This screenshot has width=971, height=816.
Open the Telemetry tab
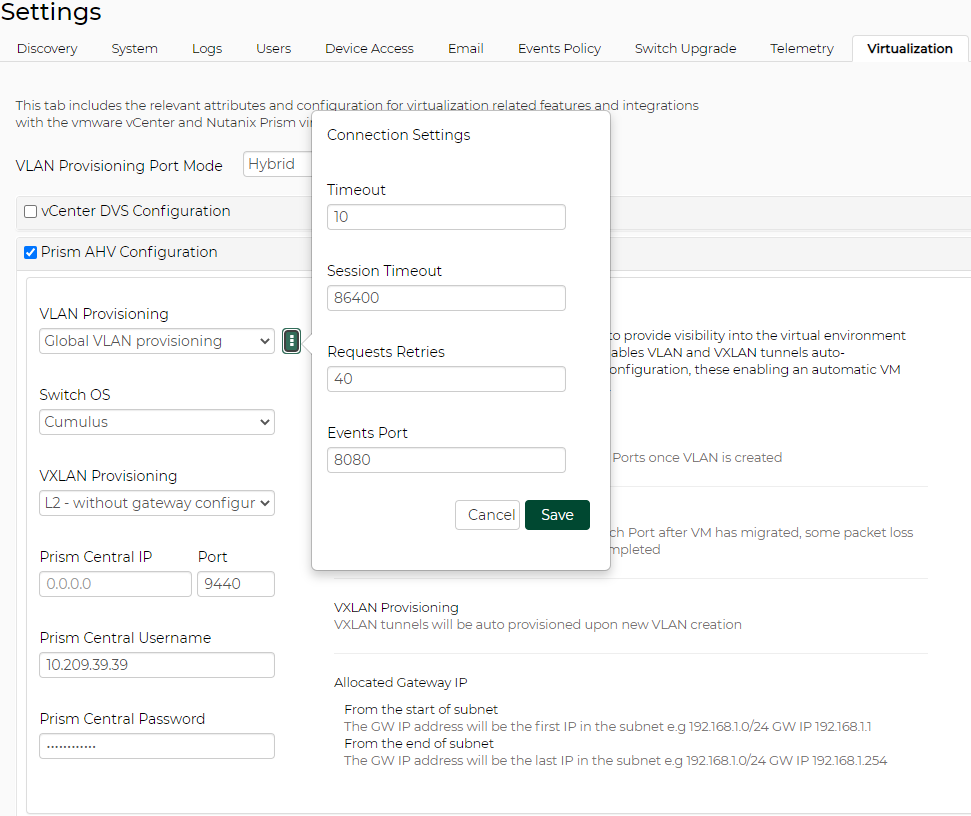(x=801, y=48)
